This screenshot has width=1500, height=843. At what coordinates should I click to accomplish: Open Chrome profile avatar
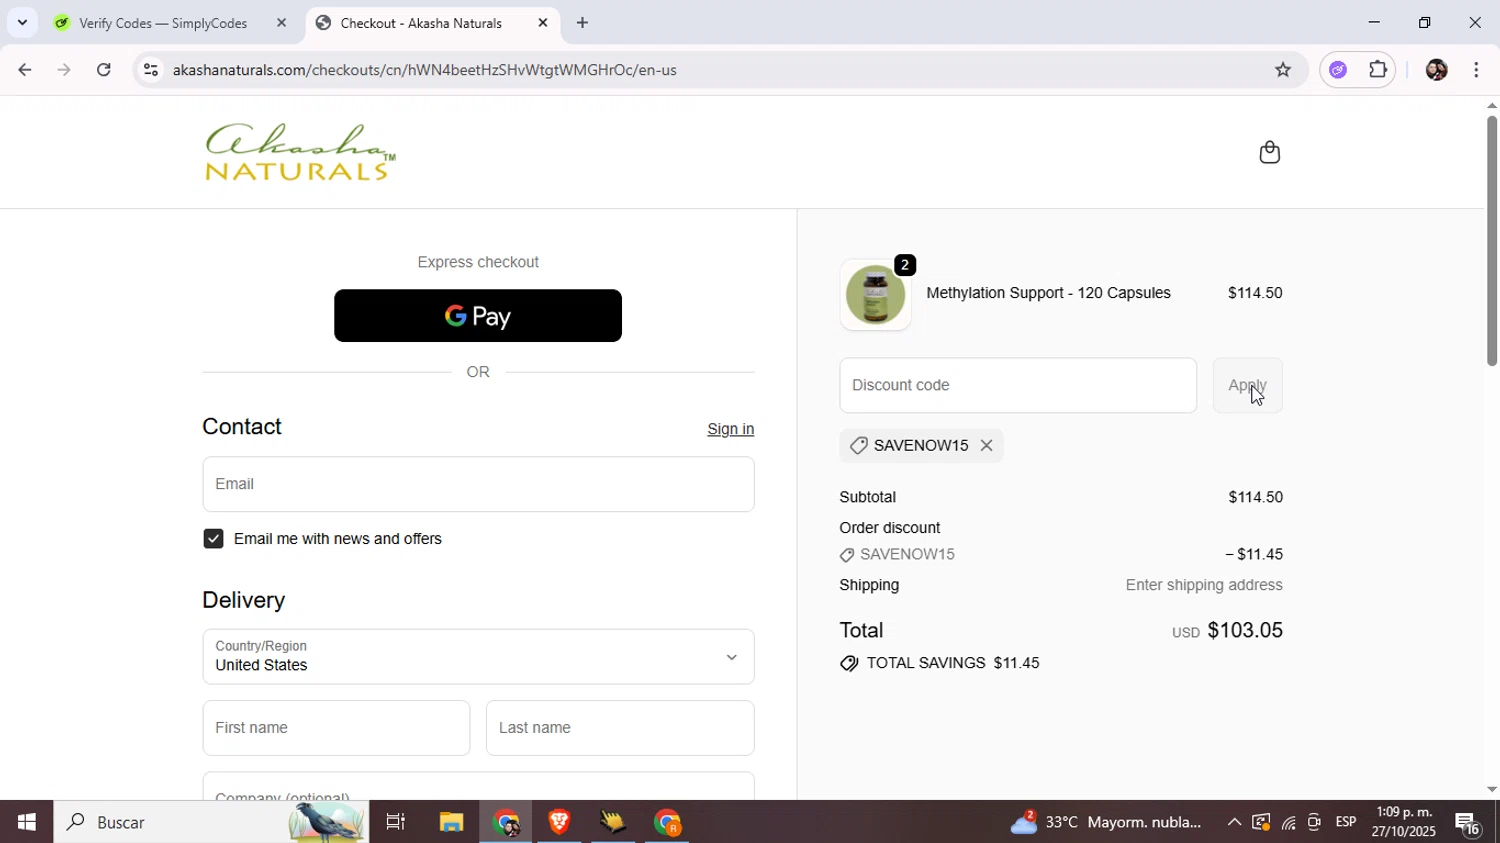click(1436, 70)
